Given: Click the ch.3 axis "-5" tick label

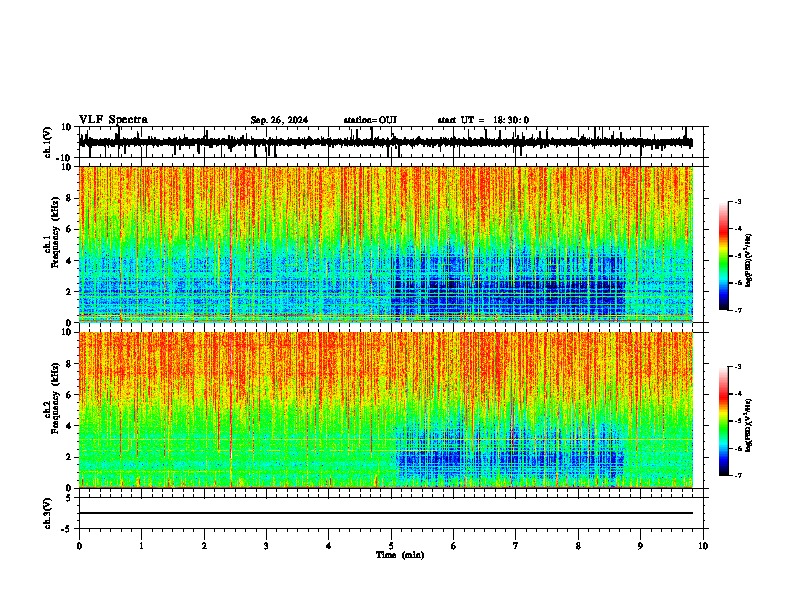Looking at the screenshot, I should 67,529.
